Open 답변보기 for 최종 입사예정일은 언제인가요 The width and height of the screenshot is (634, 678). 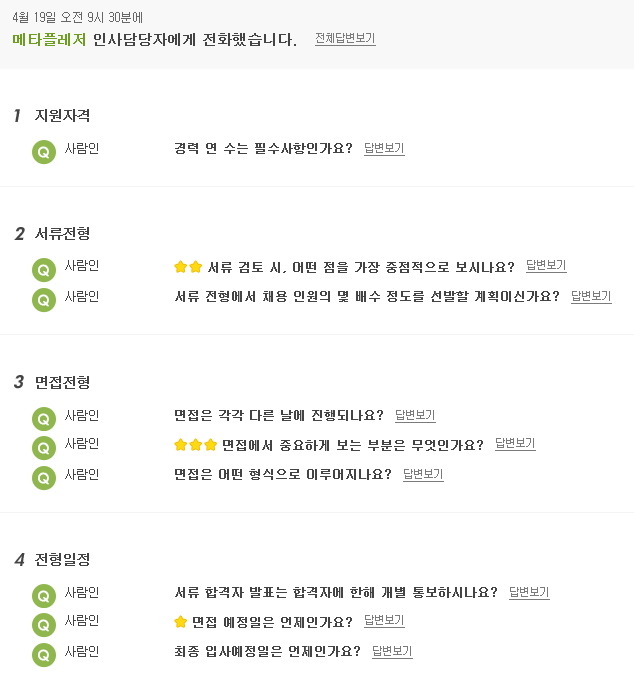392,651
